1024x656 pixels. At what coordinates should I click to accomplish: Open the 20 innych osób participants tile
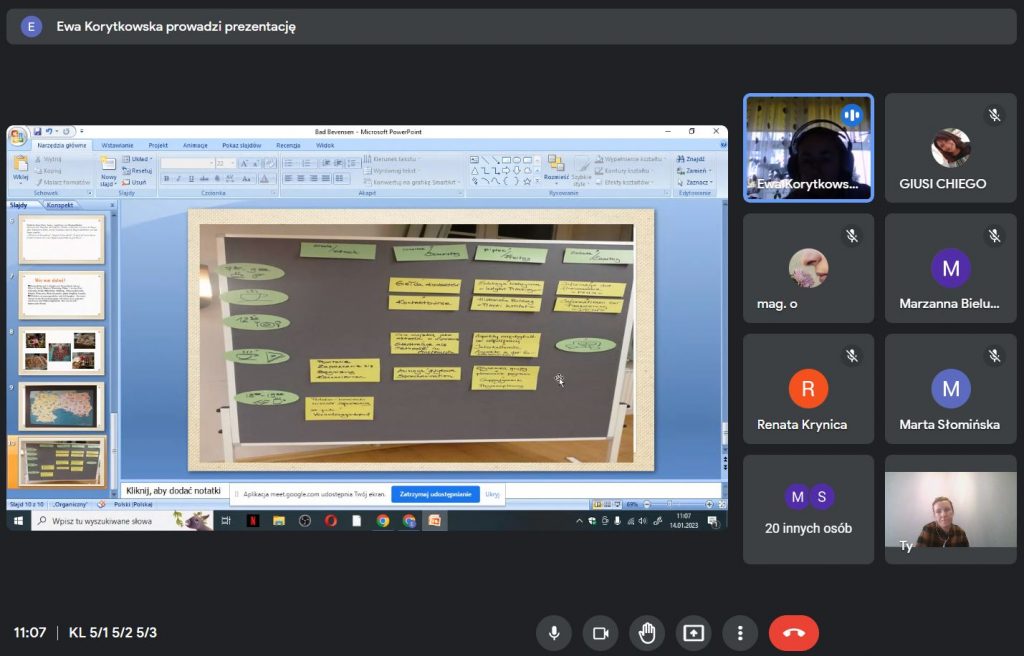(808, 510)
